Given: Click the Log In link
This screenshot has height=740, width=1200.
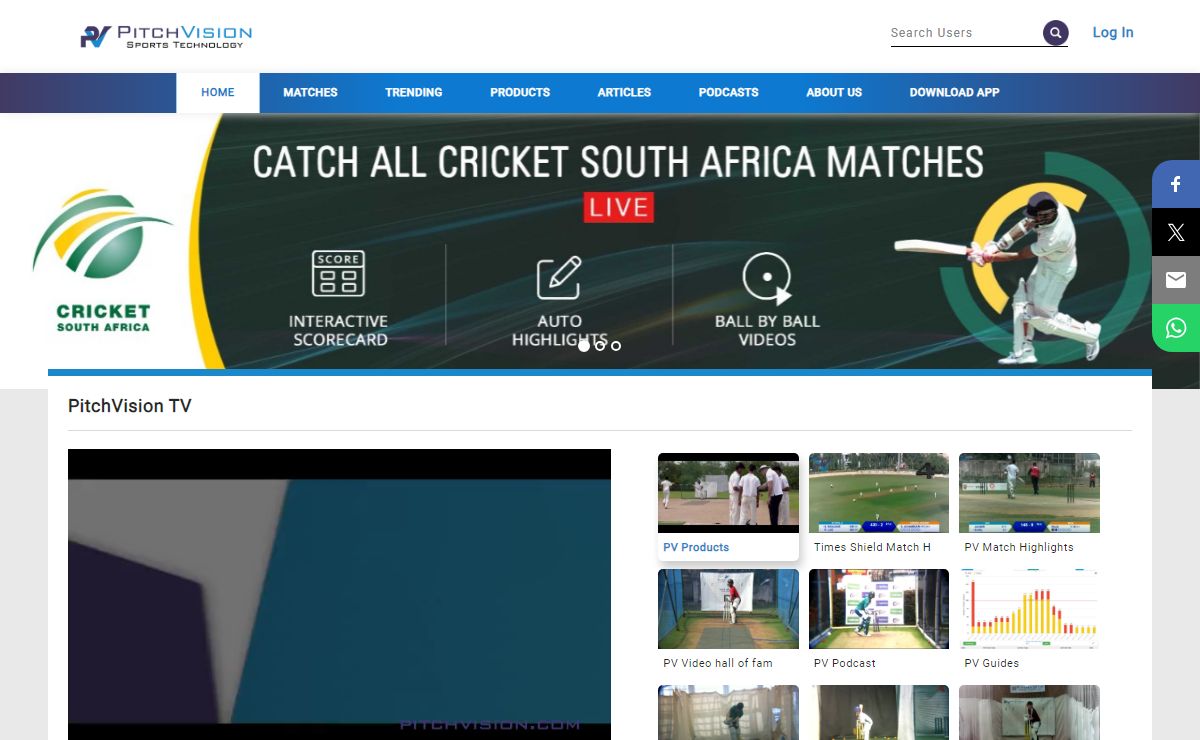Looking at the screenshot, I should (1113, 33).
